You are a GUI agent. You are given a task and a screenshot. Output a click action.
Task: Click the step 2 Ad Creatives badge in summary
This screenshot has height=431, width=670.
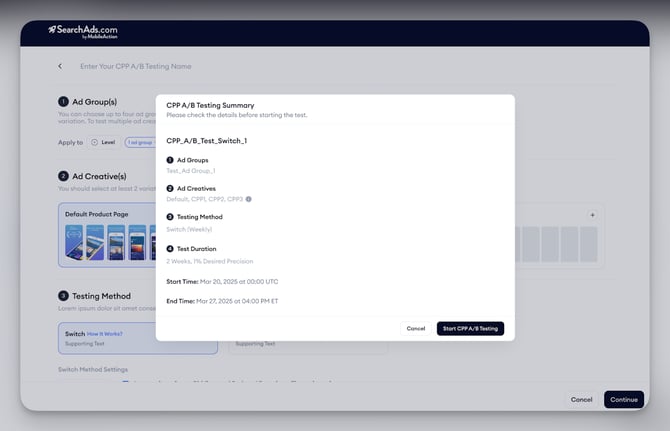pos(170,188)
